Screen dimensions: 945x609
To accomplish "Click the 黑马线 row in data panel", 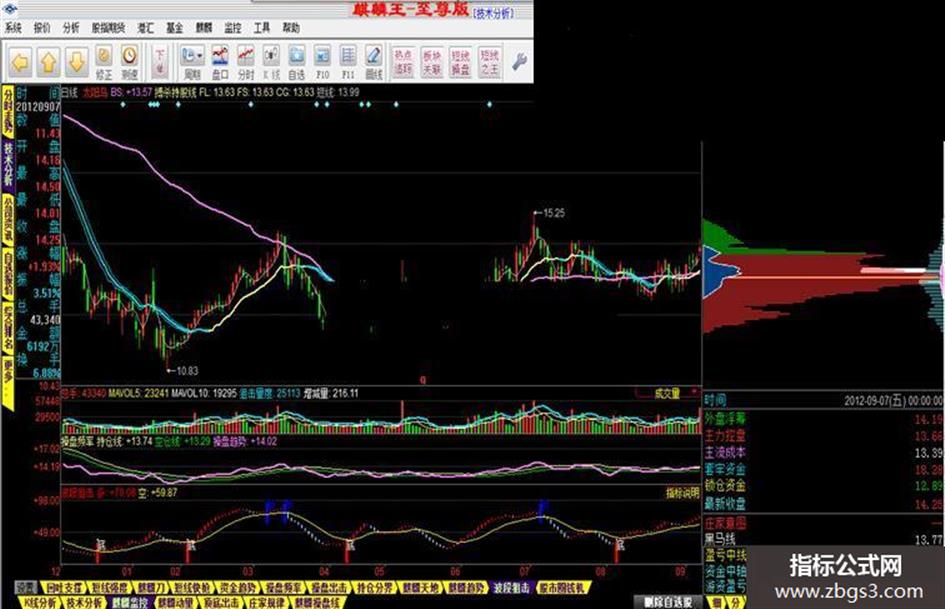I will [824, 539].
